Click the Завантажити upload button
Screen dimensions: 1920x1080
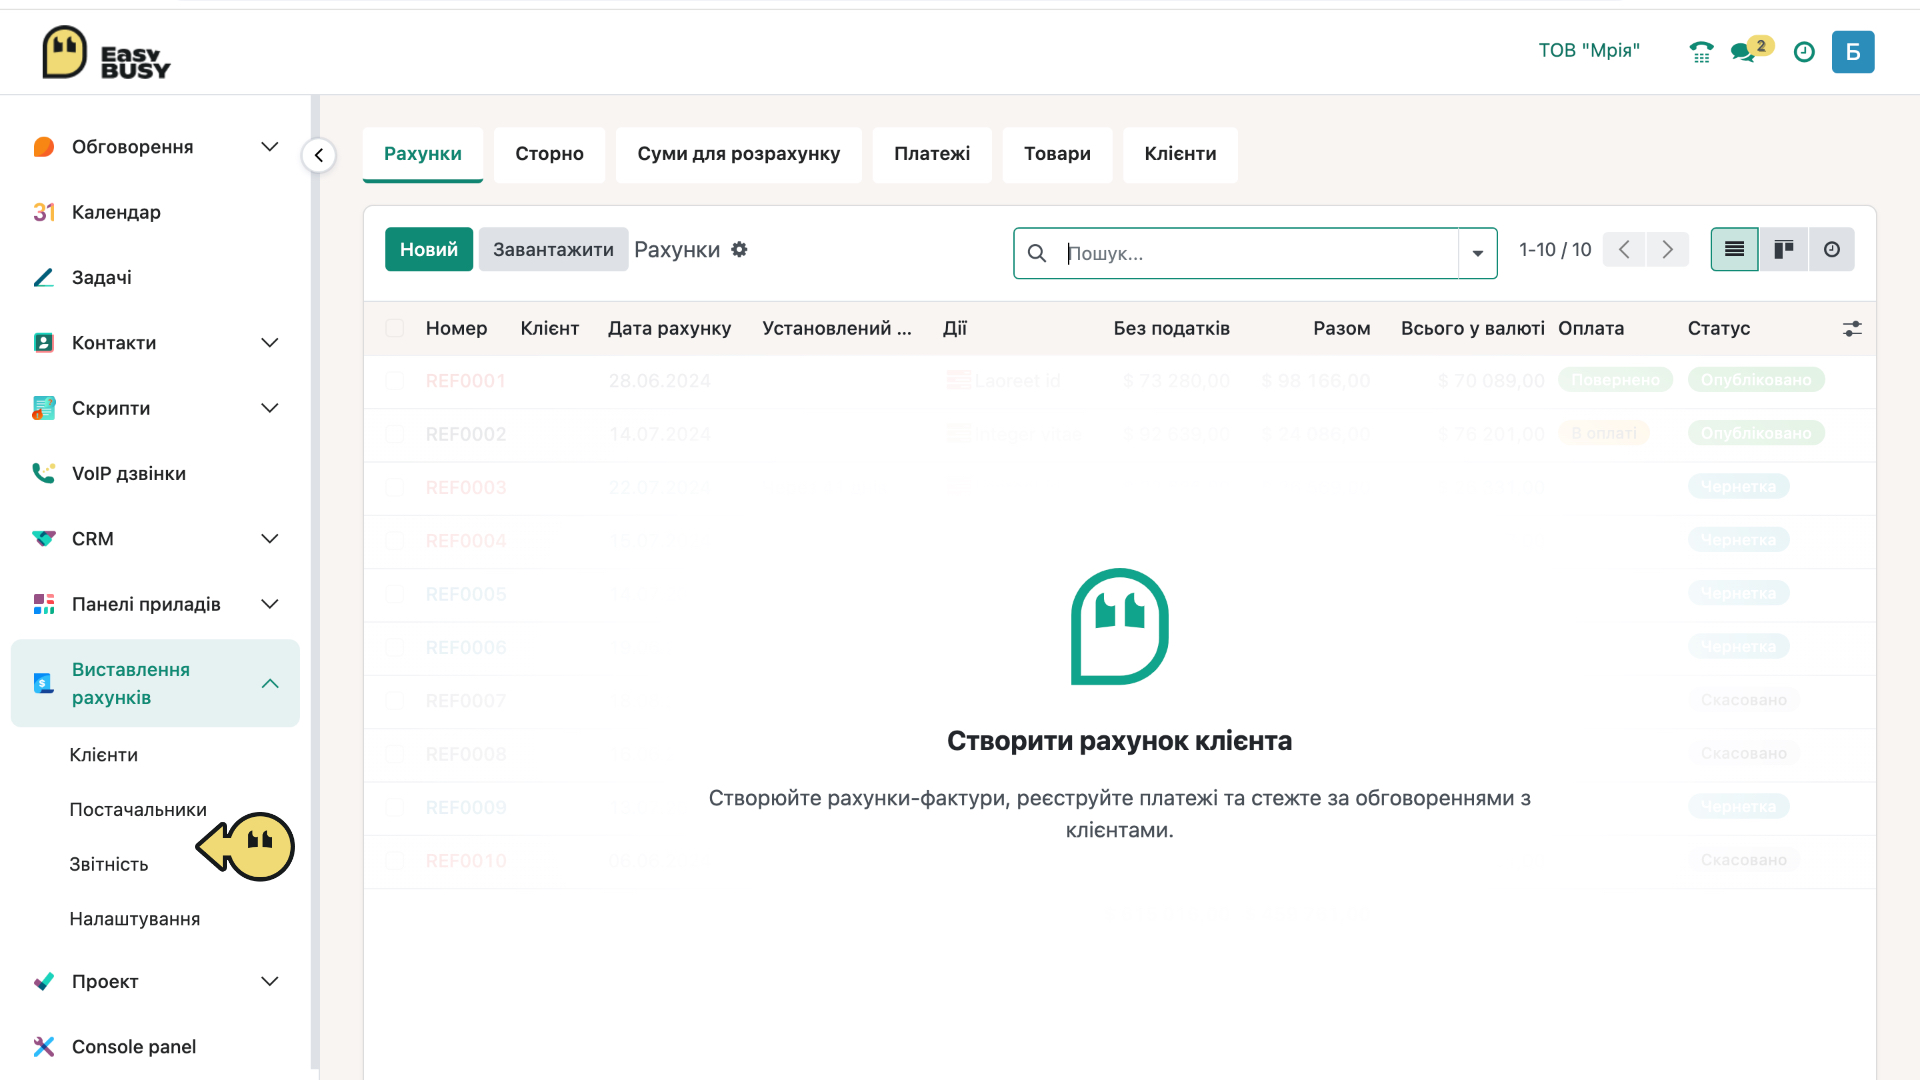coord(553,249)
